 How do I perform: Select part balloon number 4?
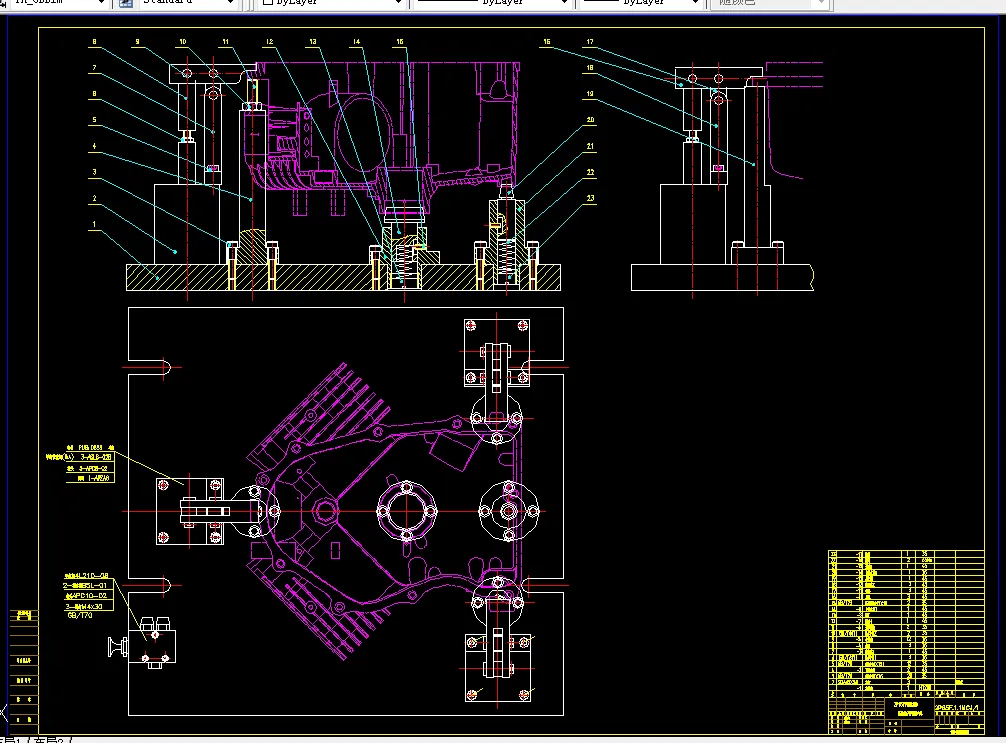pos(94,146)
